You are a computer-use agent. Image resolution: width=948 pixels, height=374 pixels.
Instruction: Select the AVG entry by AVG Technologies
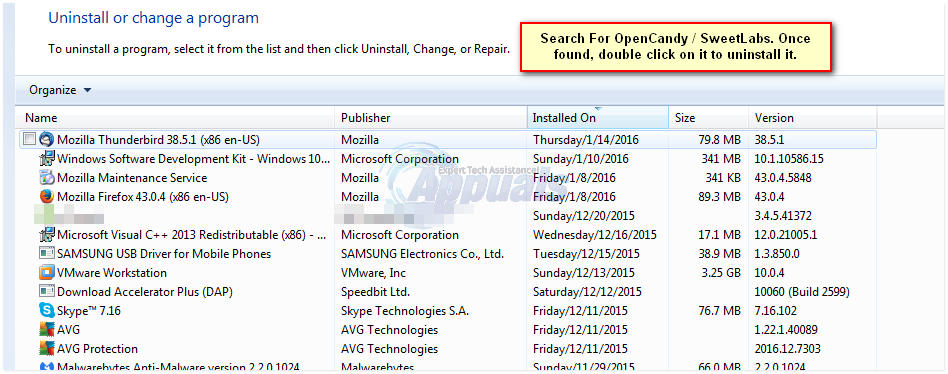(x=448, y=330)
